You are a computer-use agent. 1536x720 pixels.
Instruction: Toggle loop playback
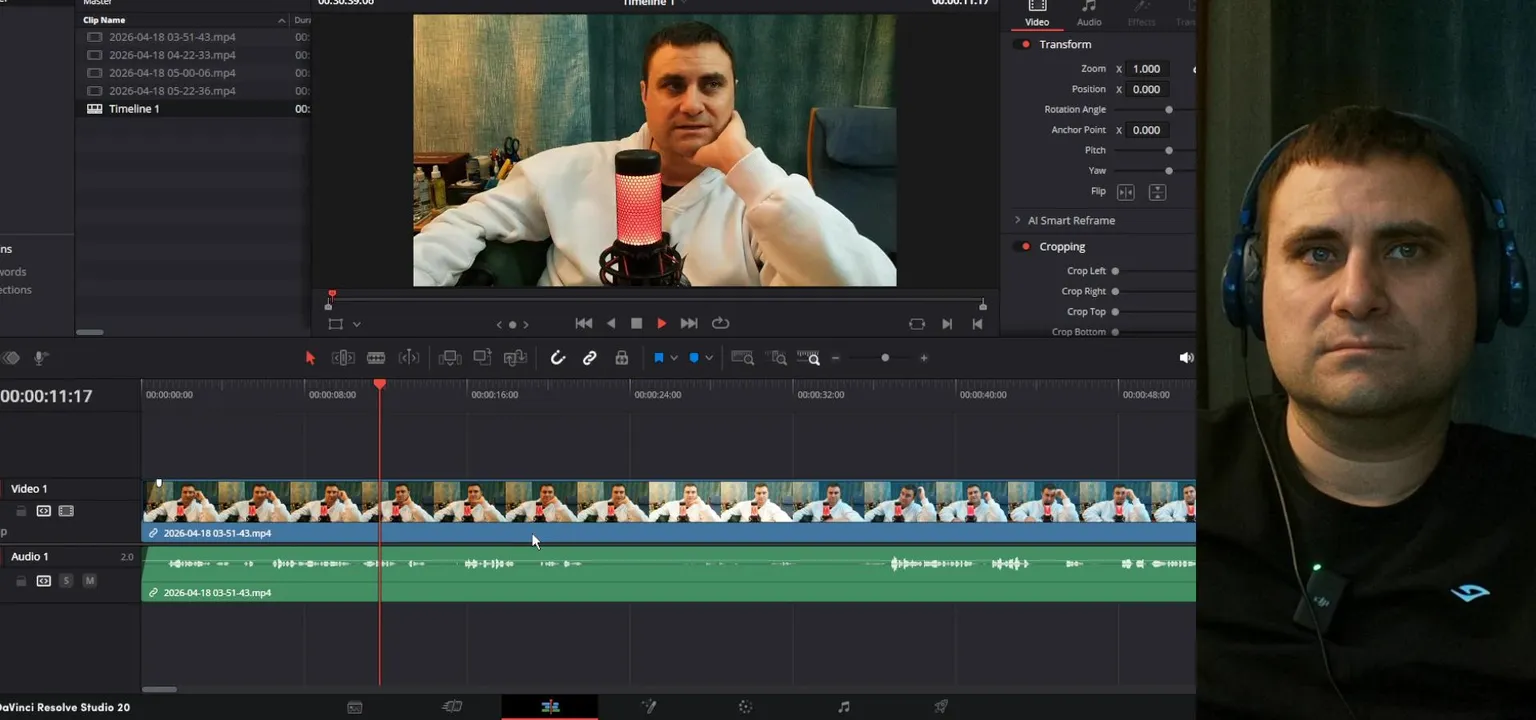(x=720, y=323)
